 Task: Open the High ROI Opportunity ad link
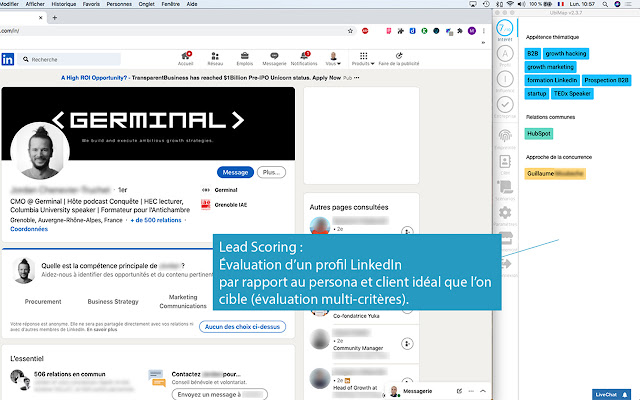coord(94,78)
